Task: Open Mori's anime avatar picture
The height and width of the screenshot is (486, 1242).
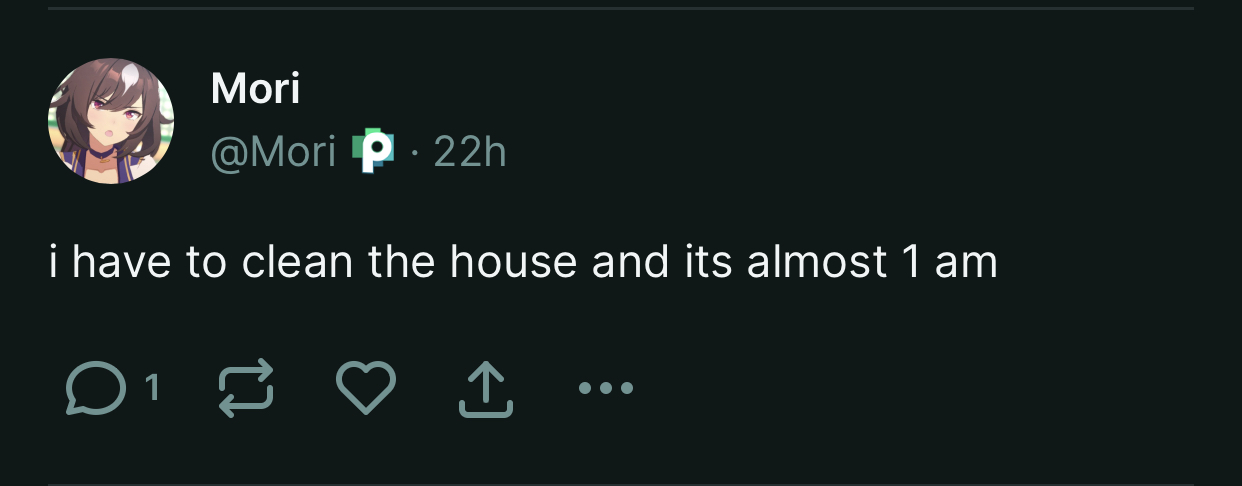Action: pyautogui.click(x=111, y=121)
